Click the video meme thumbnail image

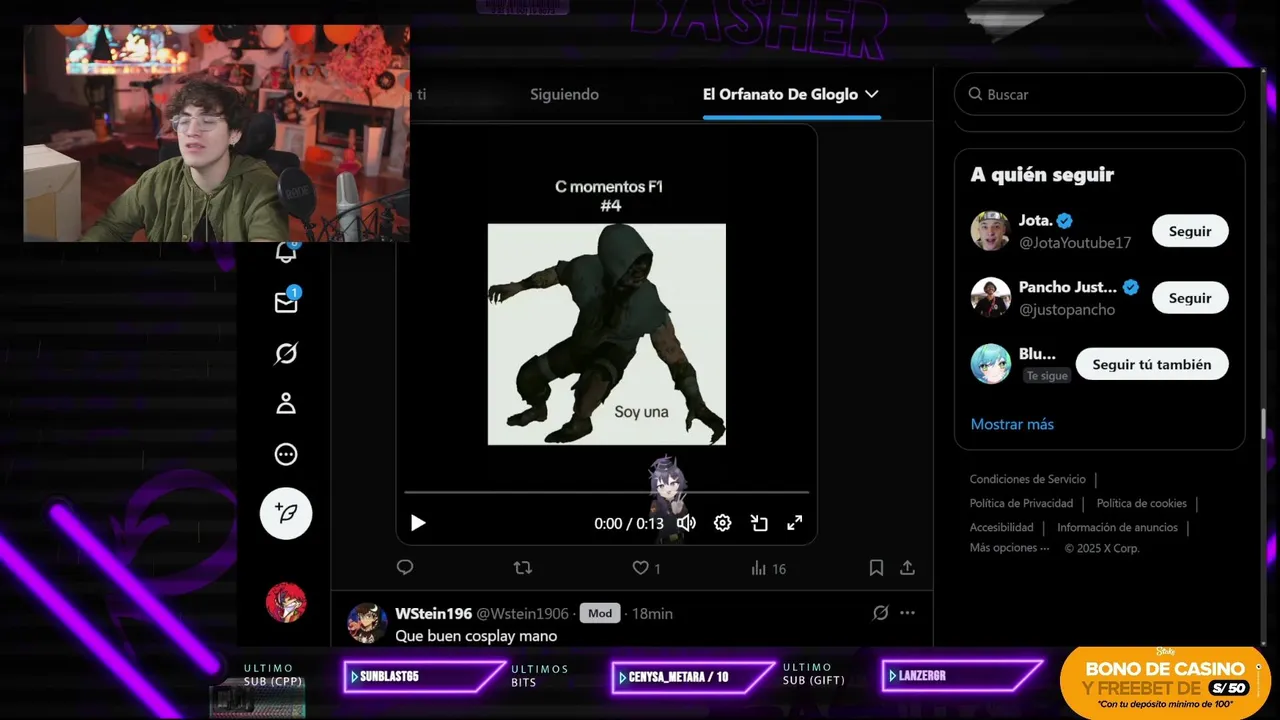pos(606,334)
